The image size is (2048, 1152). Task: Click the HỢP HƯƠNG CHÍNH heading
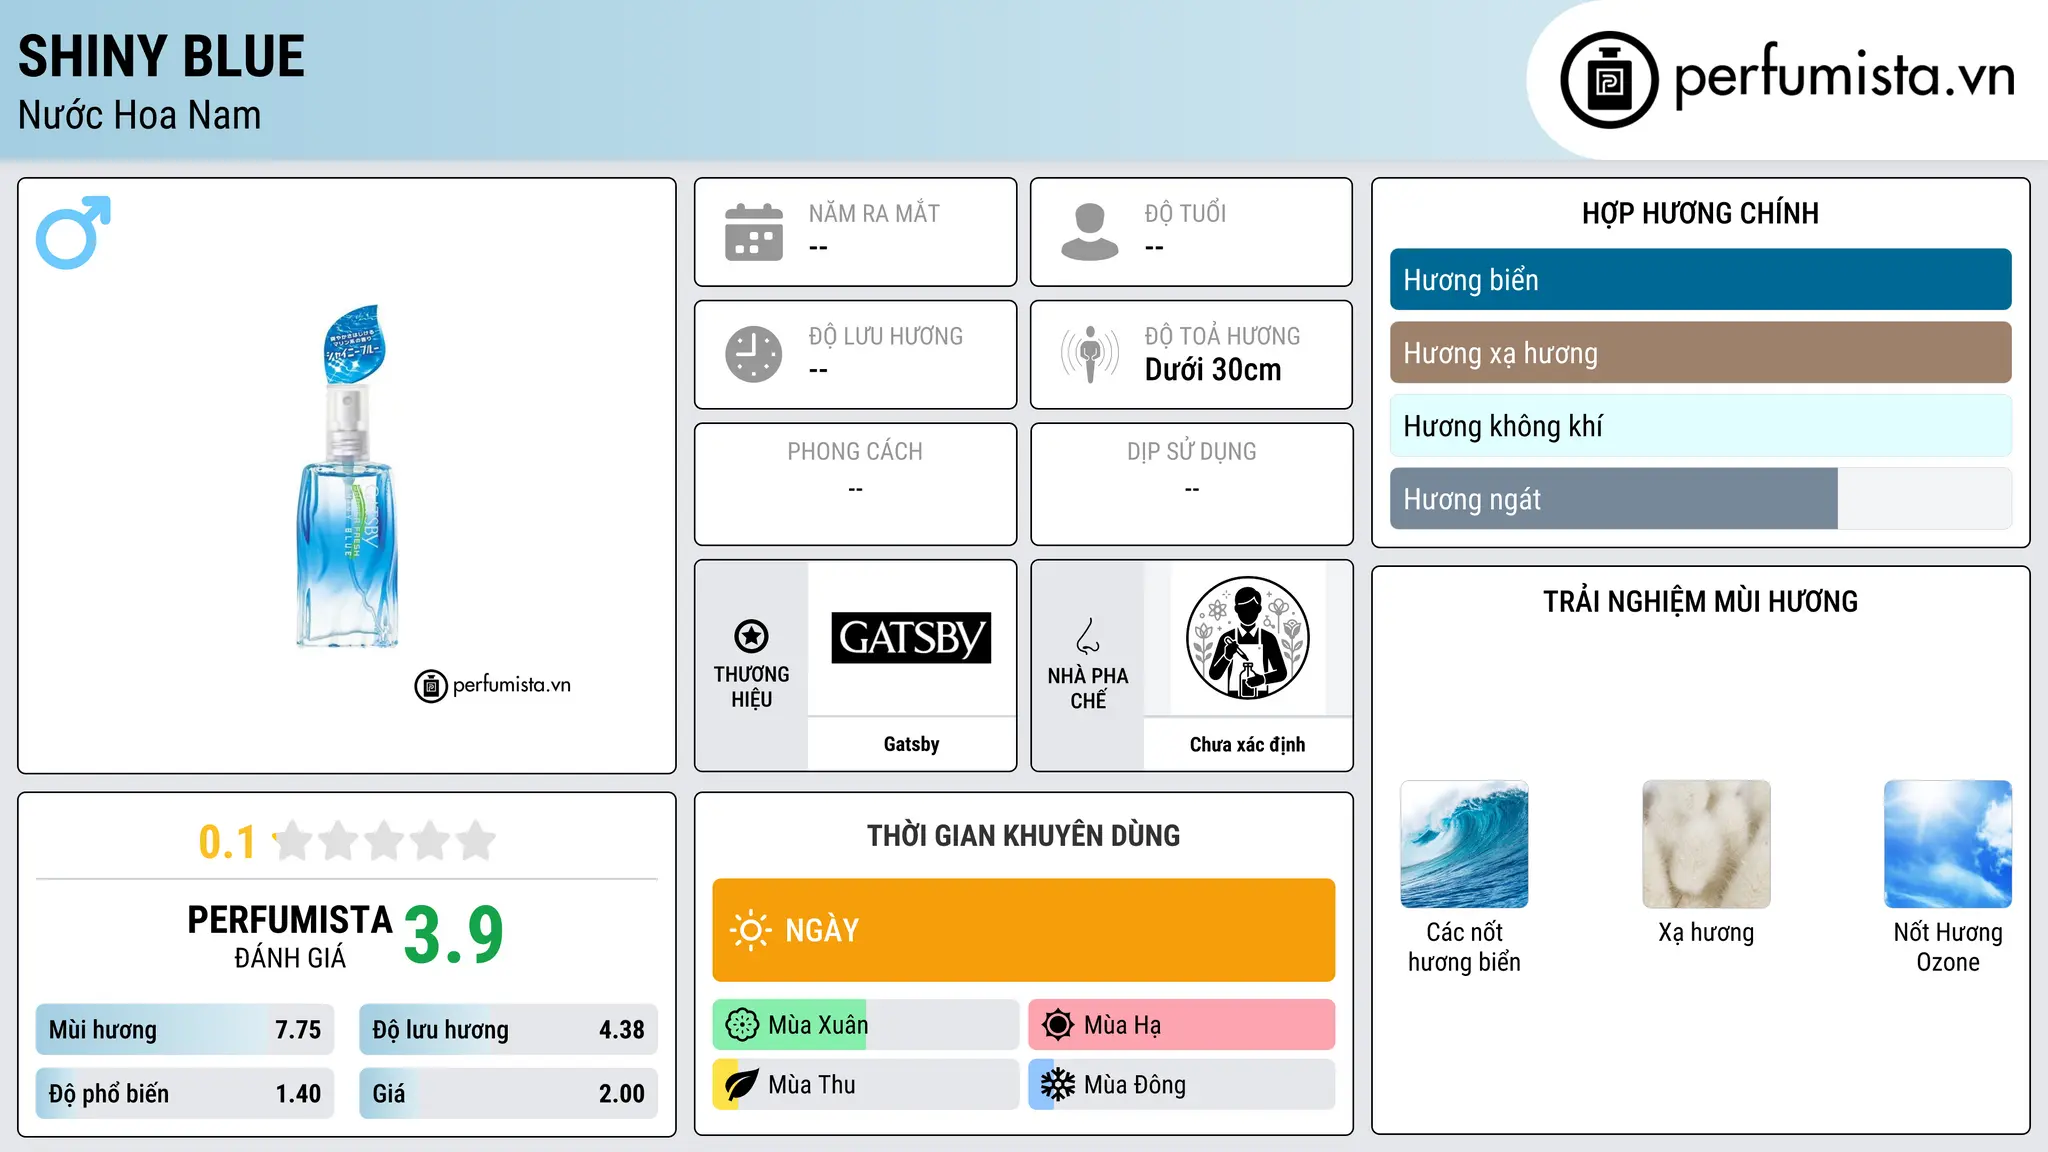pyautogui.click(x=1700, y=213)
